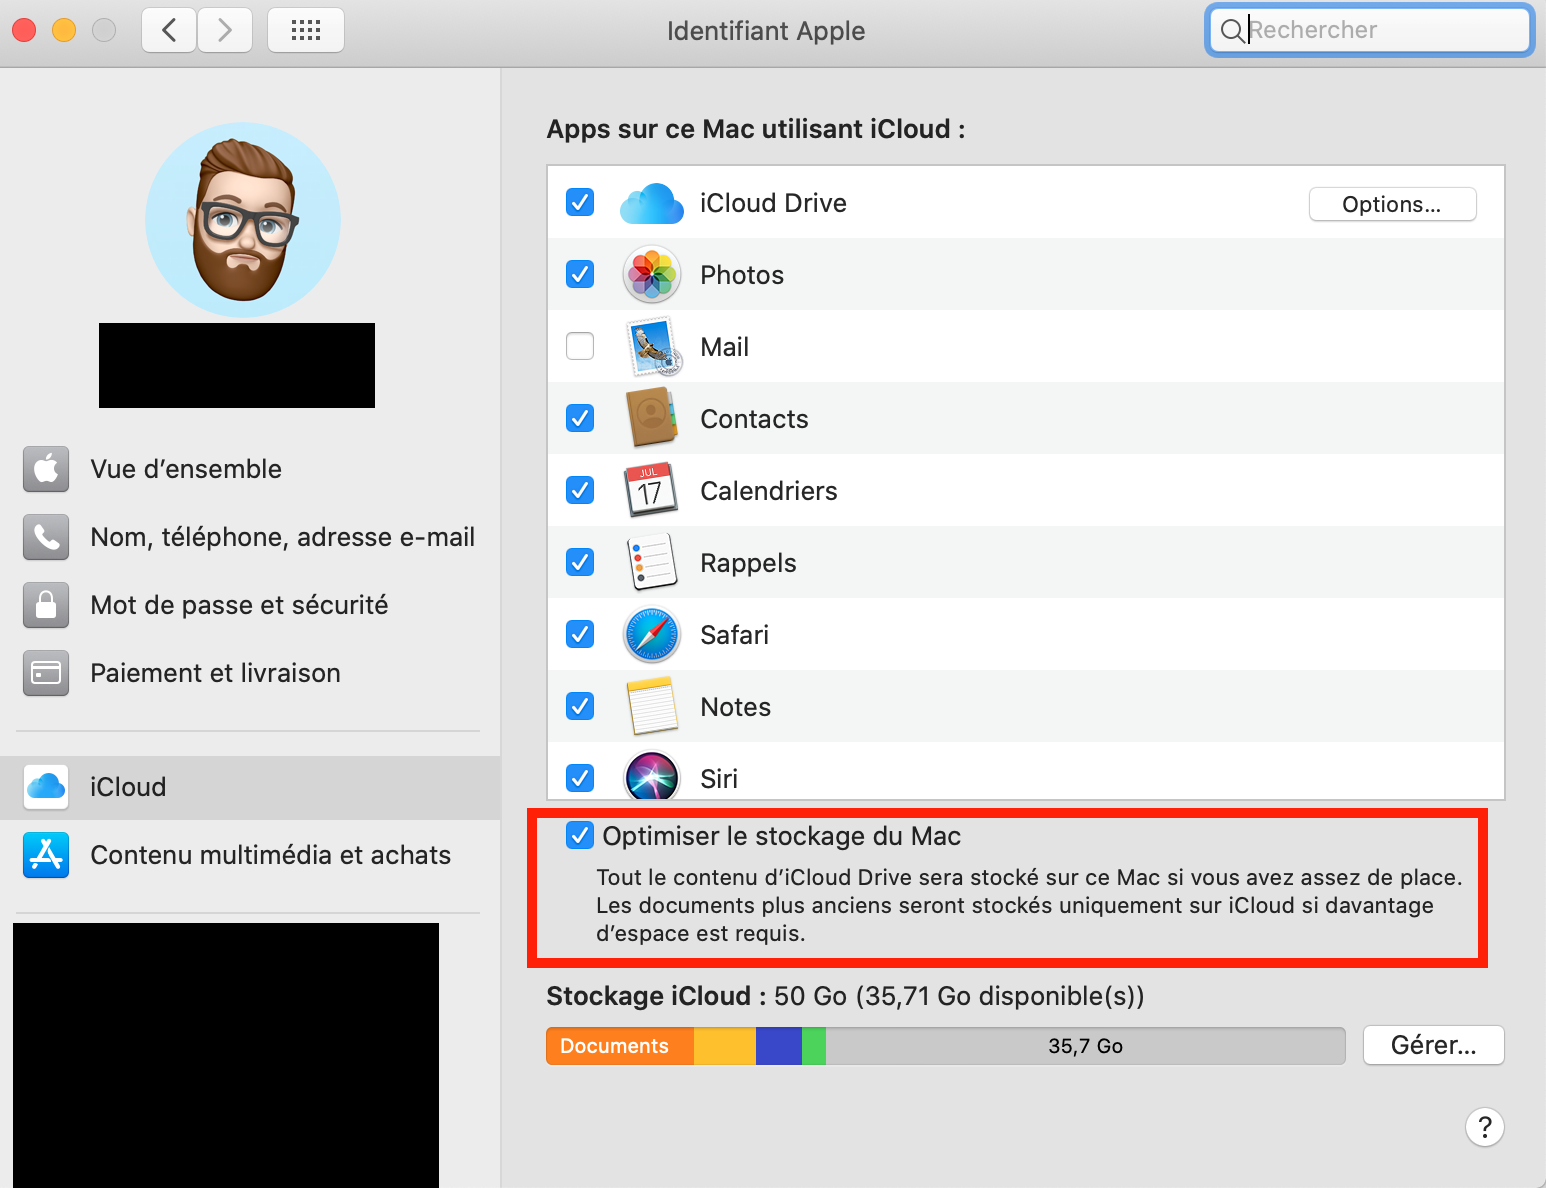Click the App Store icon in sidebar
1546x1188 pixels.
click(46, 855)
